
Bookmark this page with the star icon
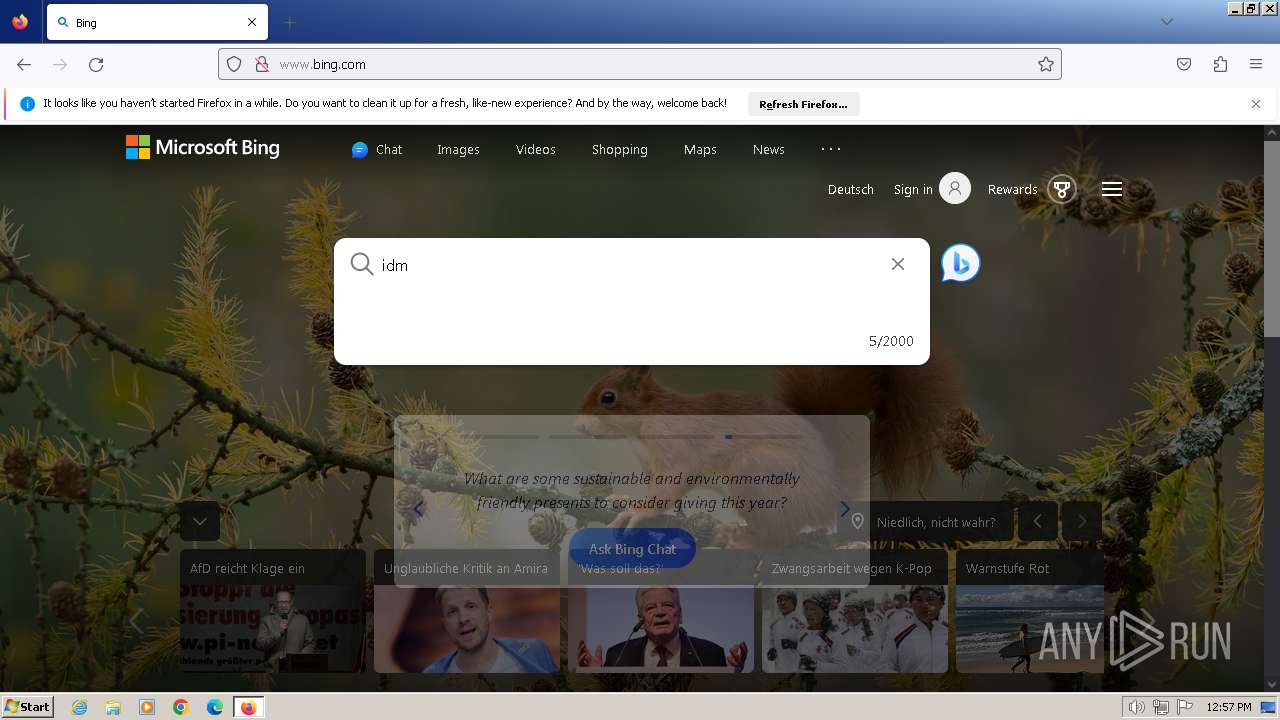click(x=1046, y=64)
